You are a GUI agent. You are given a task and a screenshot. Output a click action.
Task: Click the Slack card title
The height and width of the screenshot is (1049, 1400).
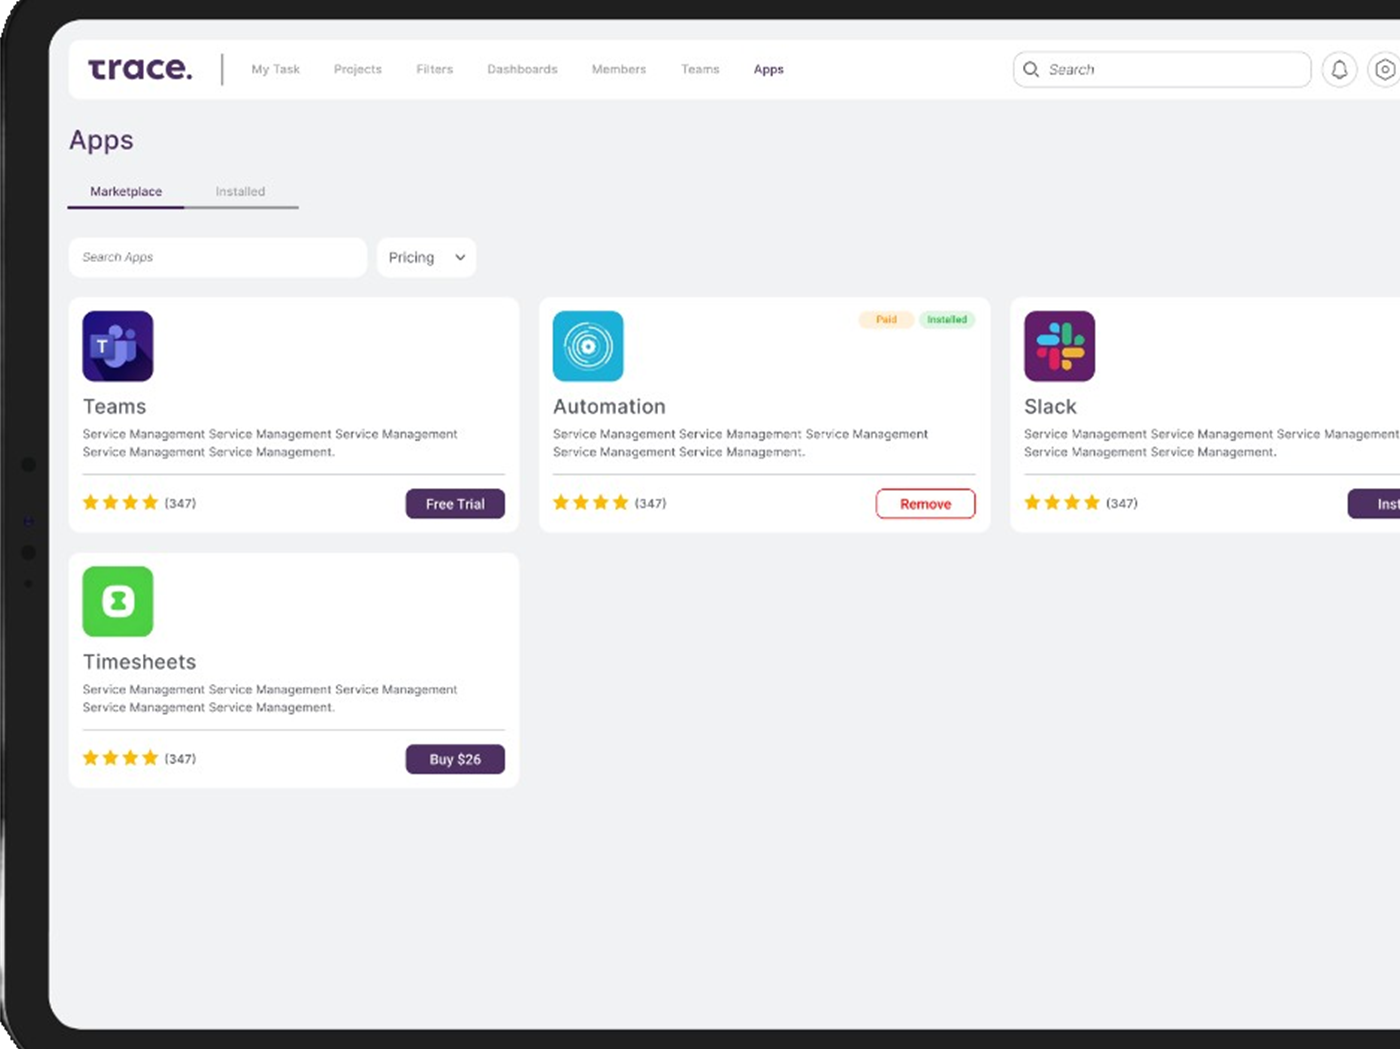[1050, 407]
